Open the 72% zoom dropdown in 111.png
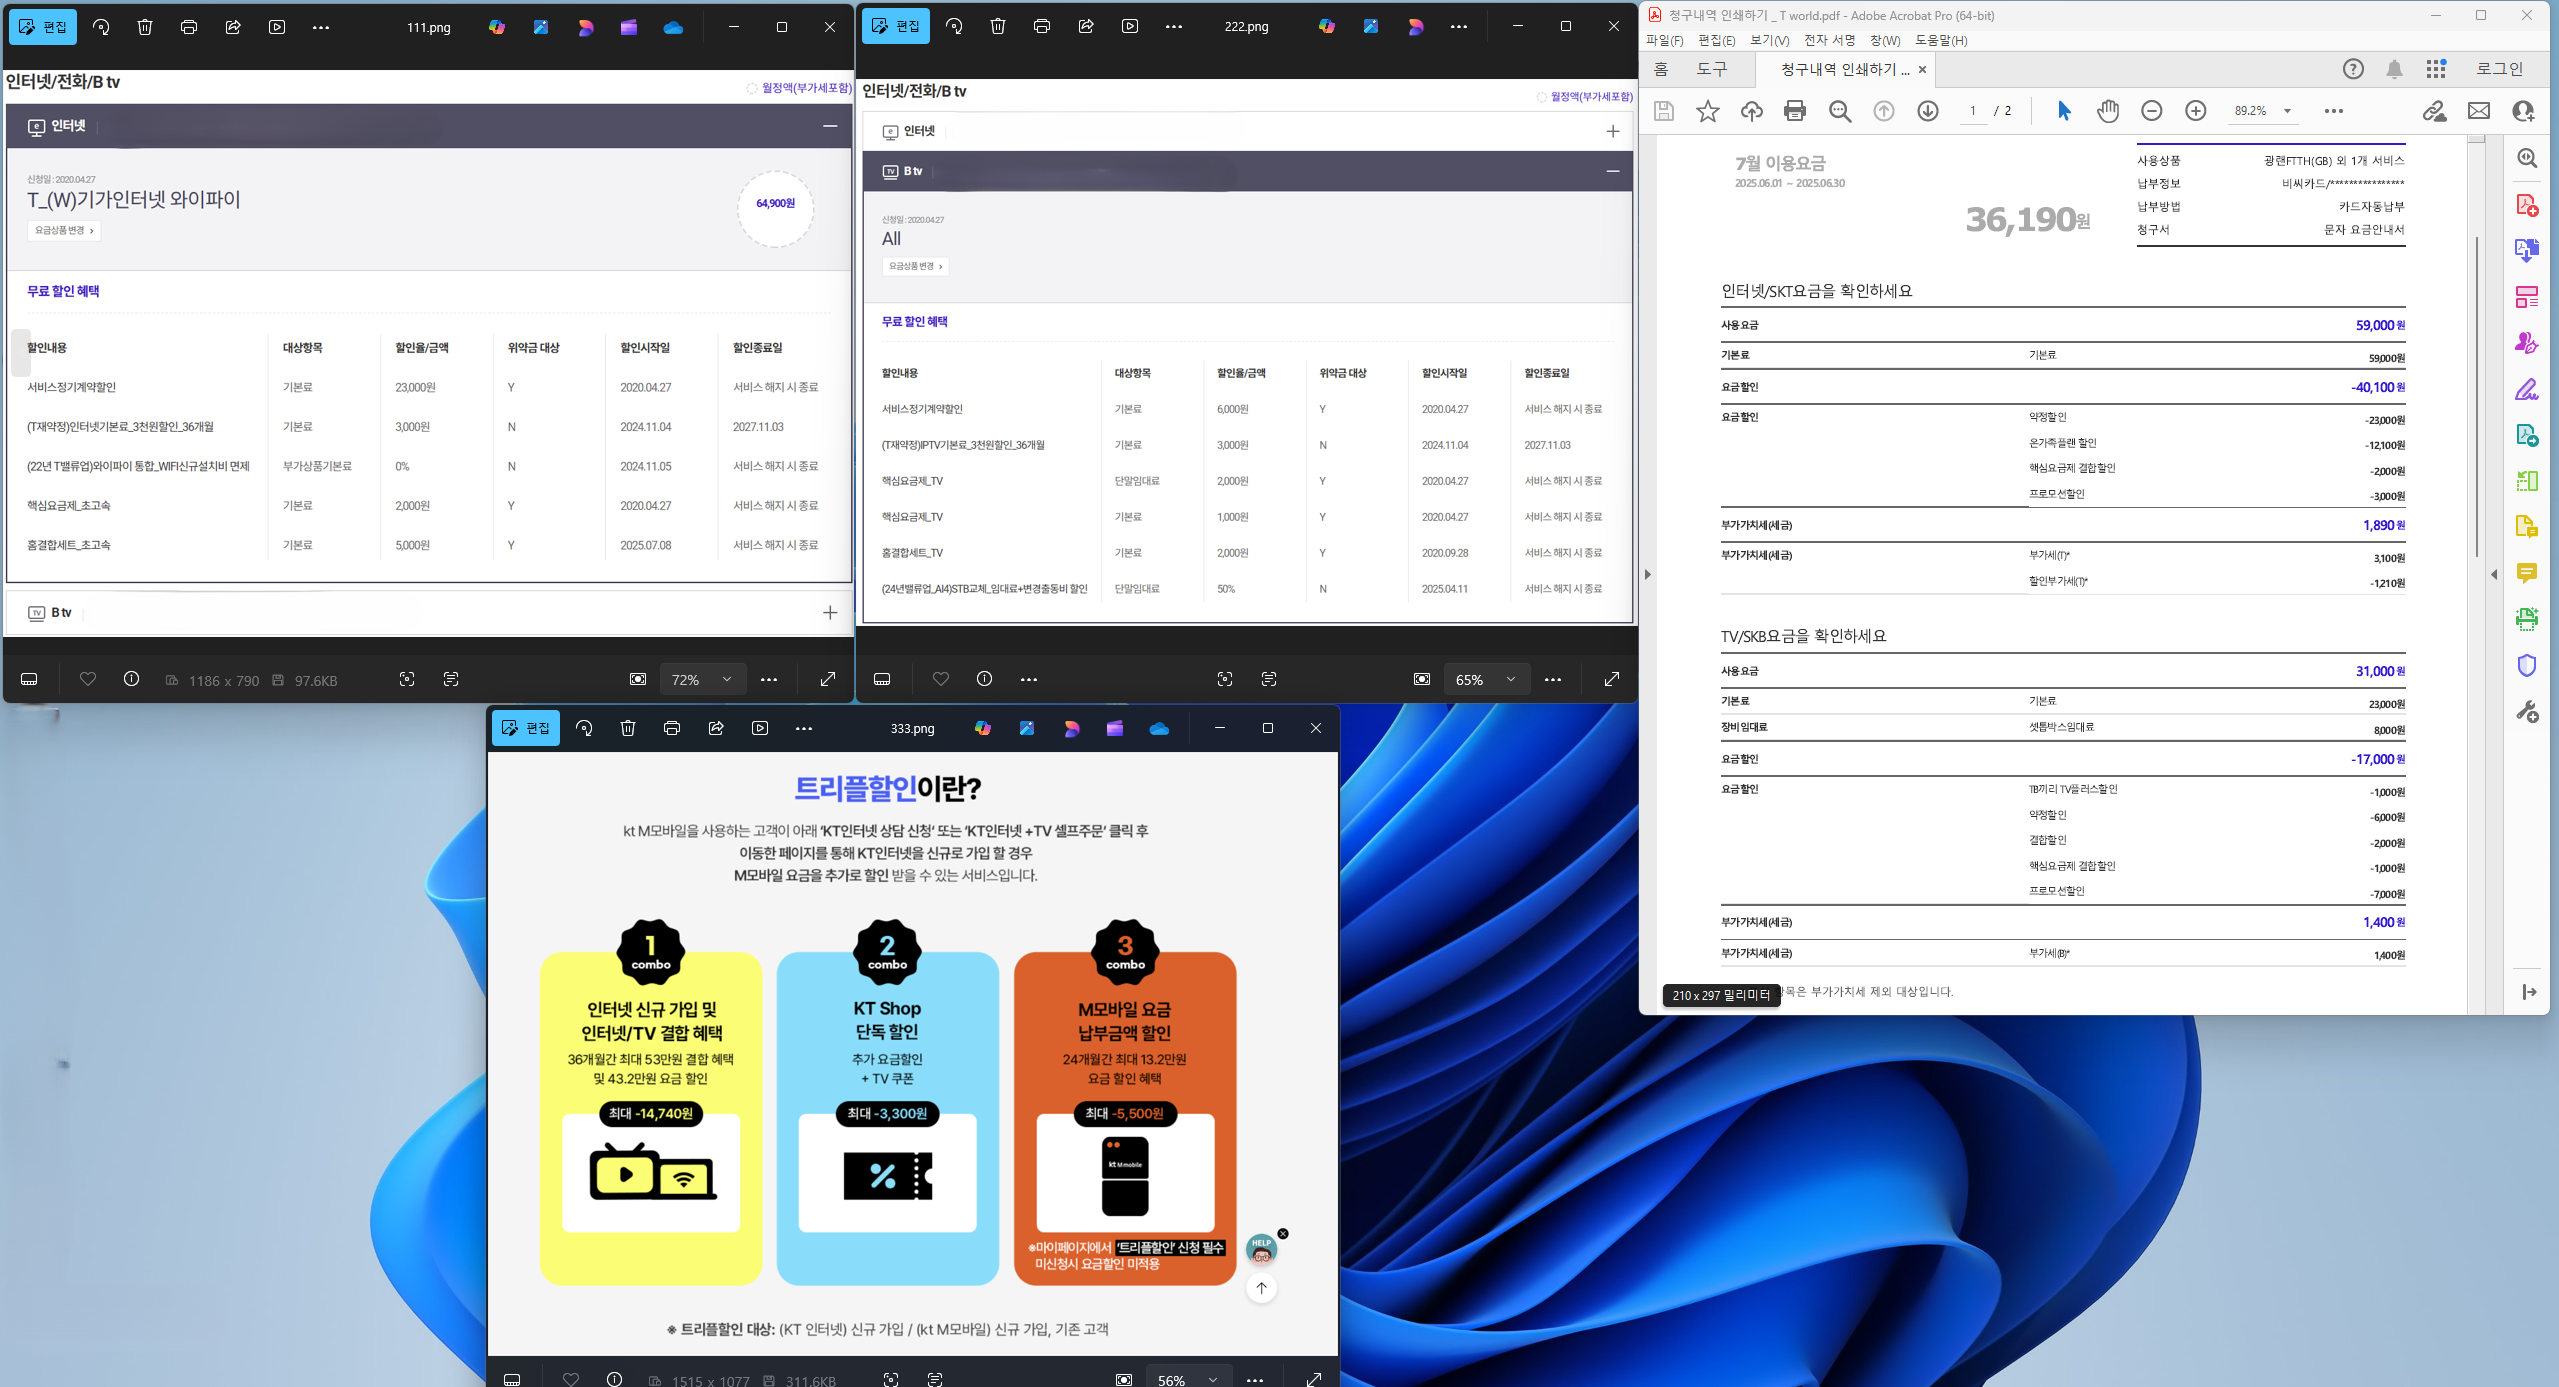2559x1387 pixels. click(704, 679)
